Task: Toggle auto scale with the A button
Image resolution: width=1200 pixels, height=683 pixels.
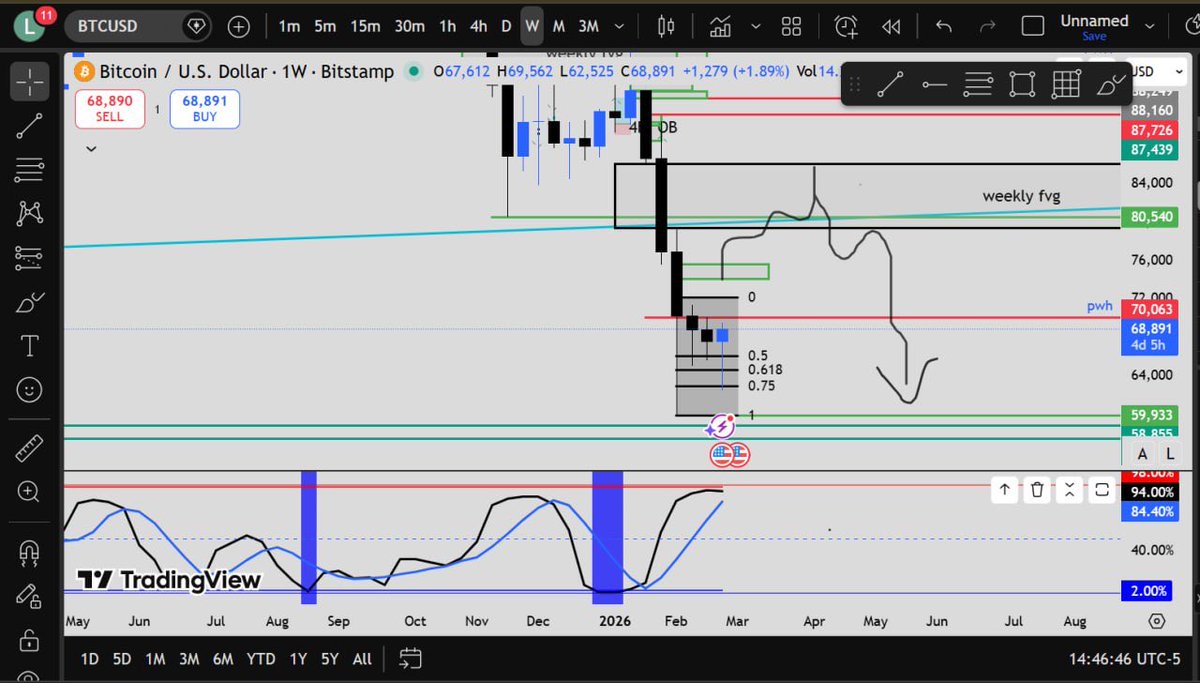Action: [1142, 454]
